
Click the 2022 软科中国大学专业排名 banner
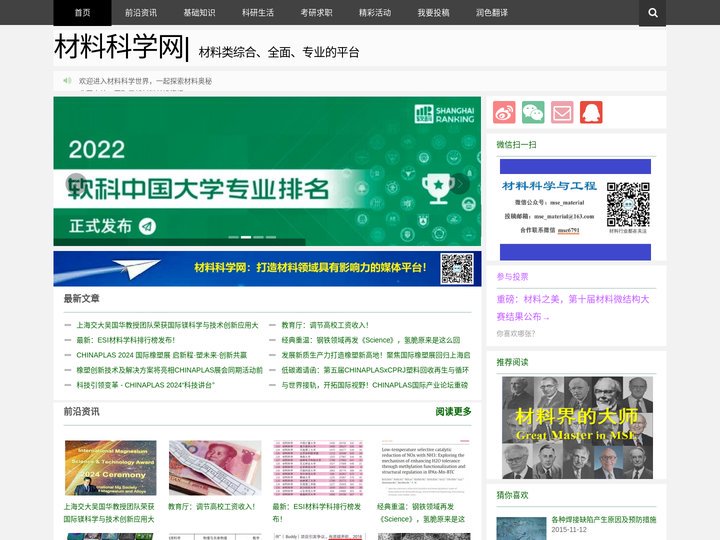pos(267,171)
